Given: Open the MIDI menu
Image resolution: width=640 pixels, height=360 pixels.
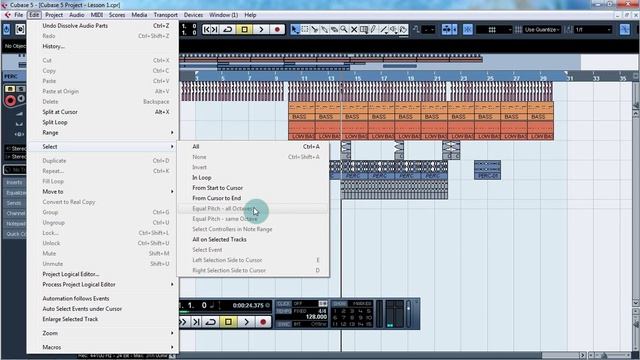Looking at the screenshot, I should pyautogui.click(x=97, y=15).
